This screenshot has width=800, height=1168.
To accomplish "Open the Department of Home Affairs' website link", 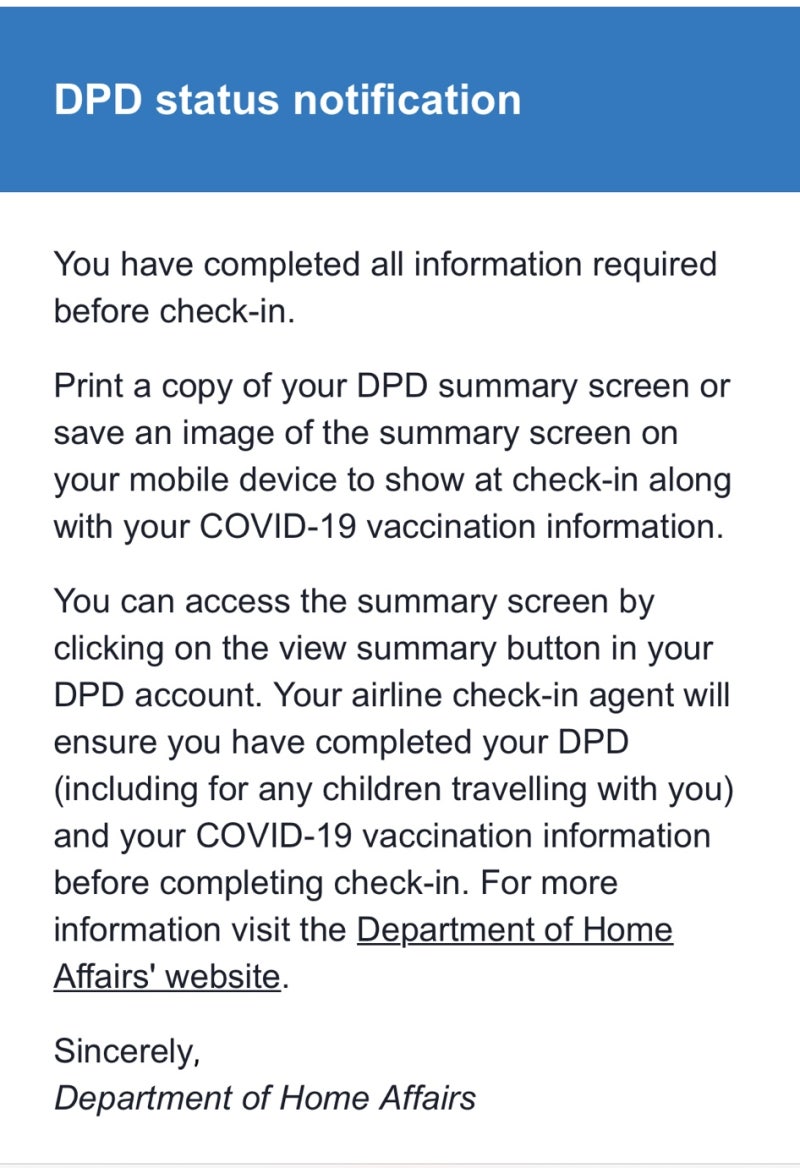I will (514, 929).
